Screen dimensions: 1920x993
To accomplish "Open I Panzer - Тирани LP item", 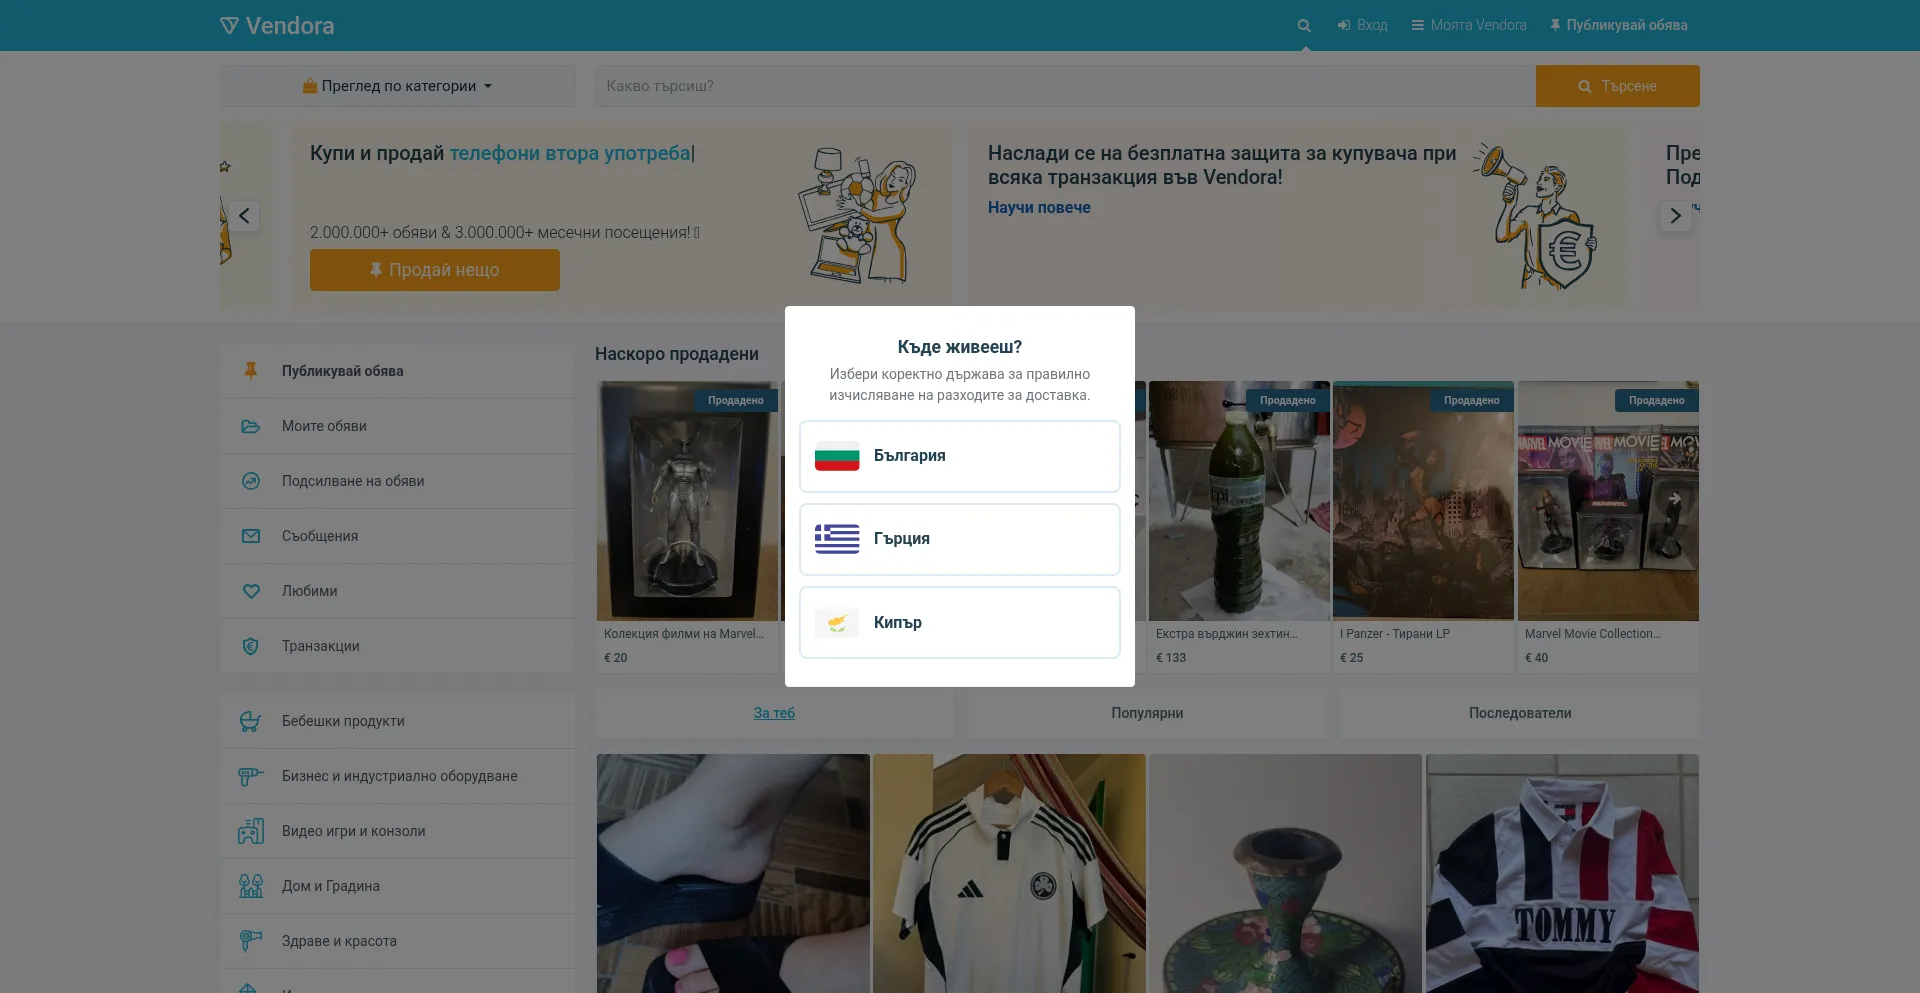I will point(1423,526).
